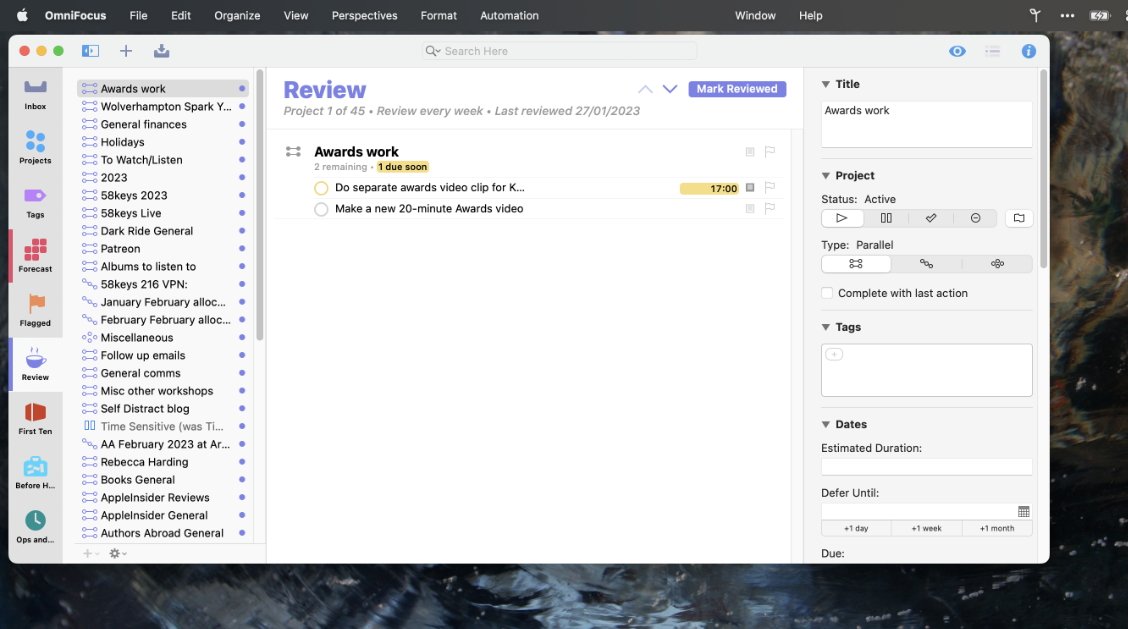Click the Mark Reviewed button

point(737,89)
